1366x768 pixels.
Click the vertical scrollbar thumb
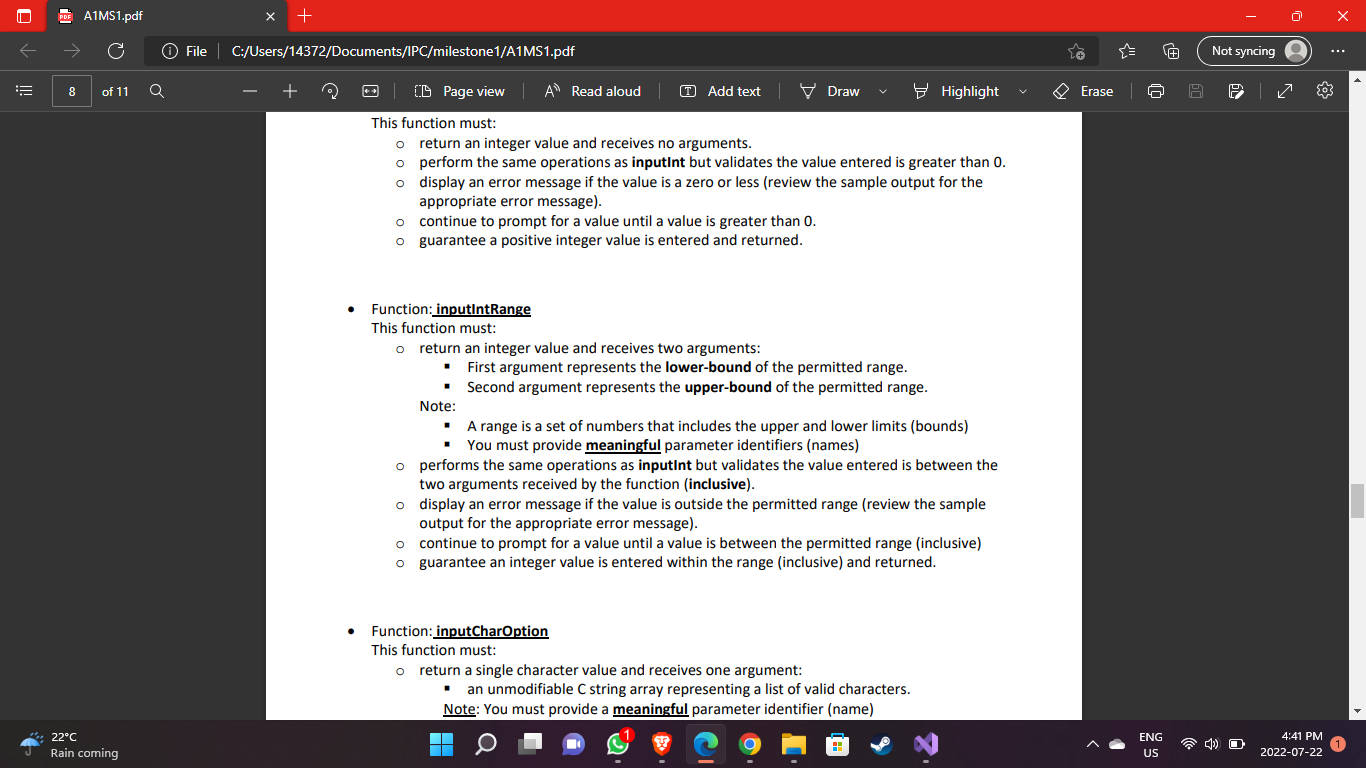[x=1357, y=500]
